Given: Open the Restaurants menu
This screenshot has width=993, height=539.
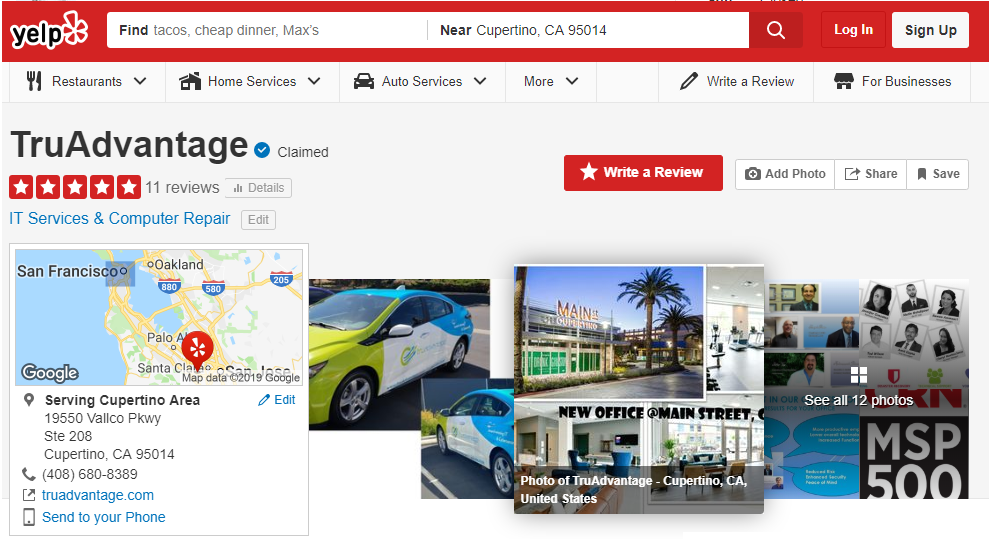Looking at the screenshot, I should (87, 81).
